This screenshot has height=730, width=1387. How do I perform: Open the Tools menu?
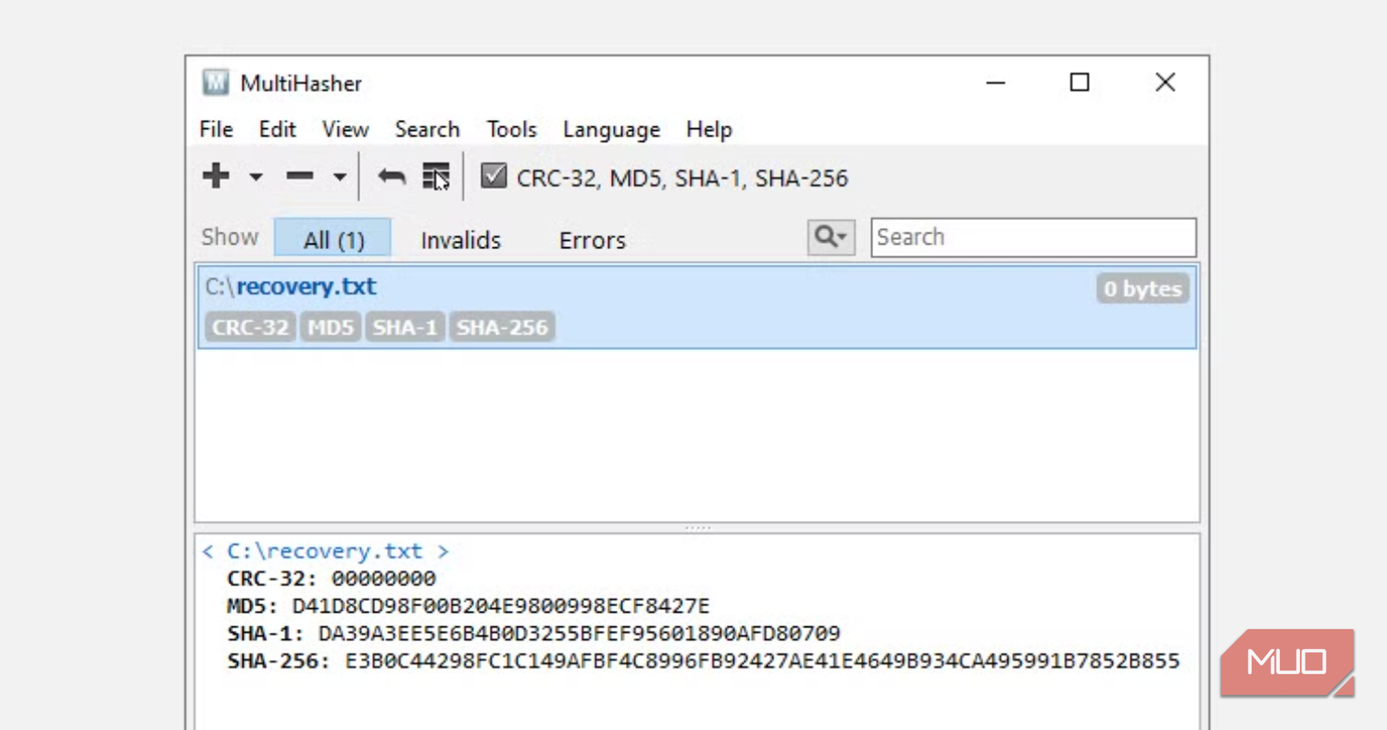[x=512, y=129]
